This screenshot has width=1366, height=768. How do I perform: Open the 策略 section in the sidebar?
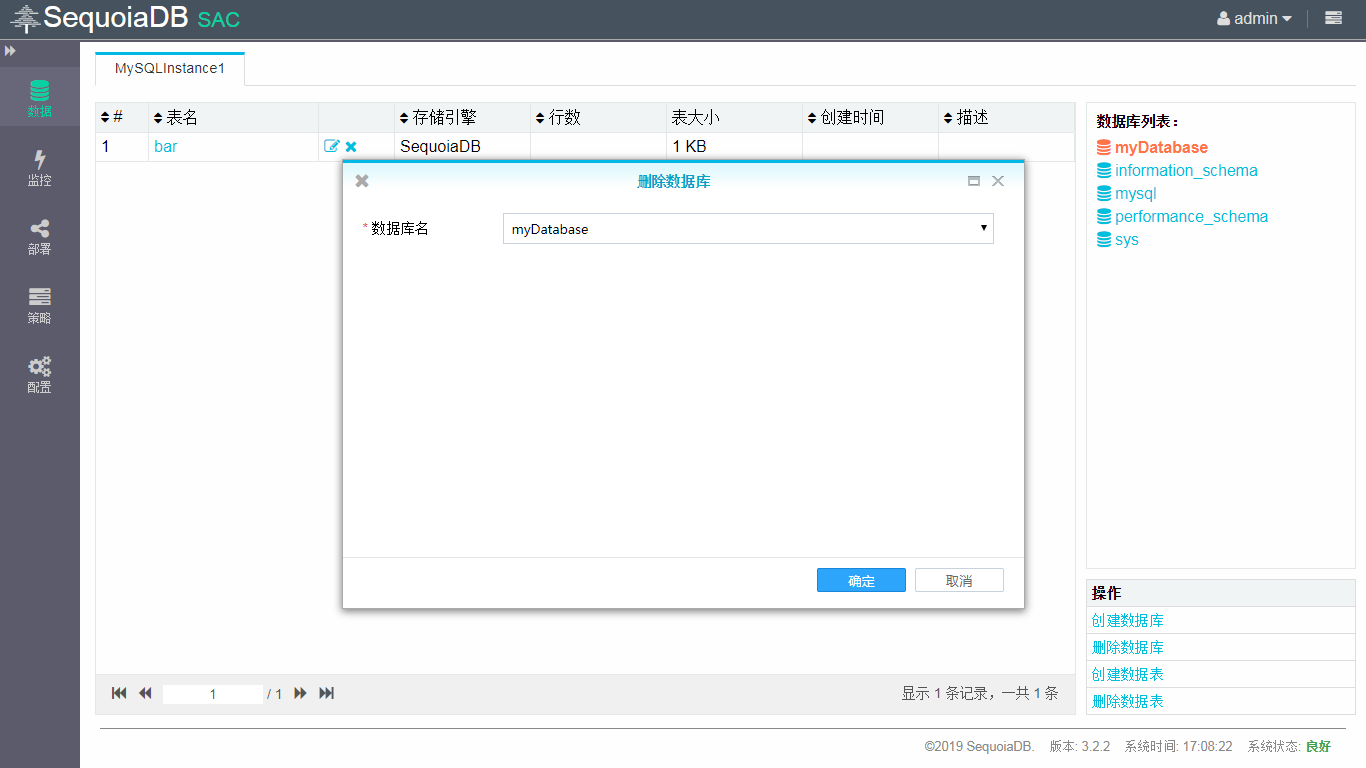pyautogui.click(x=39, y=306)
